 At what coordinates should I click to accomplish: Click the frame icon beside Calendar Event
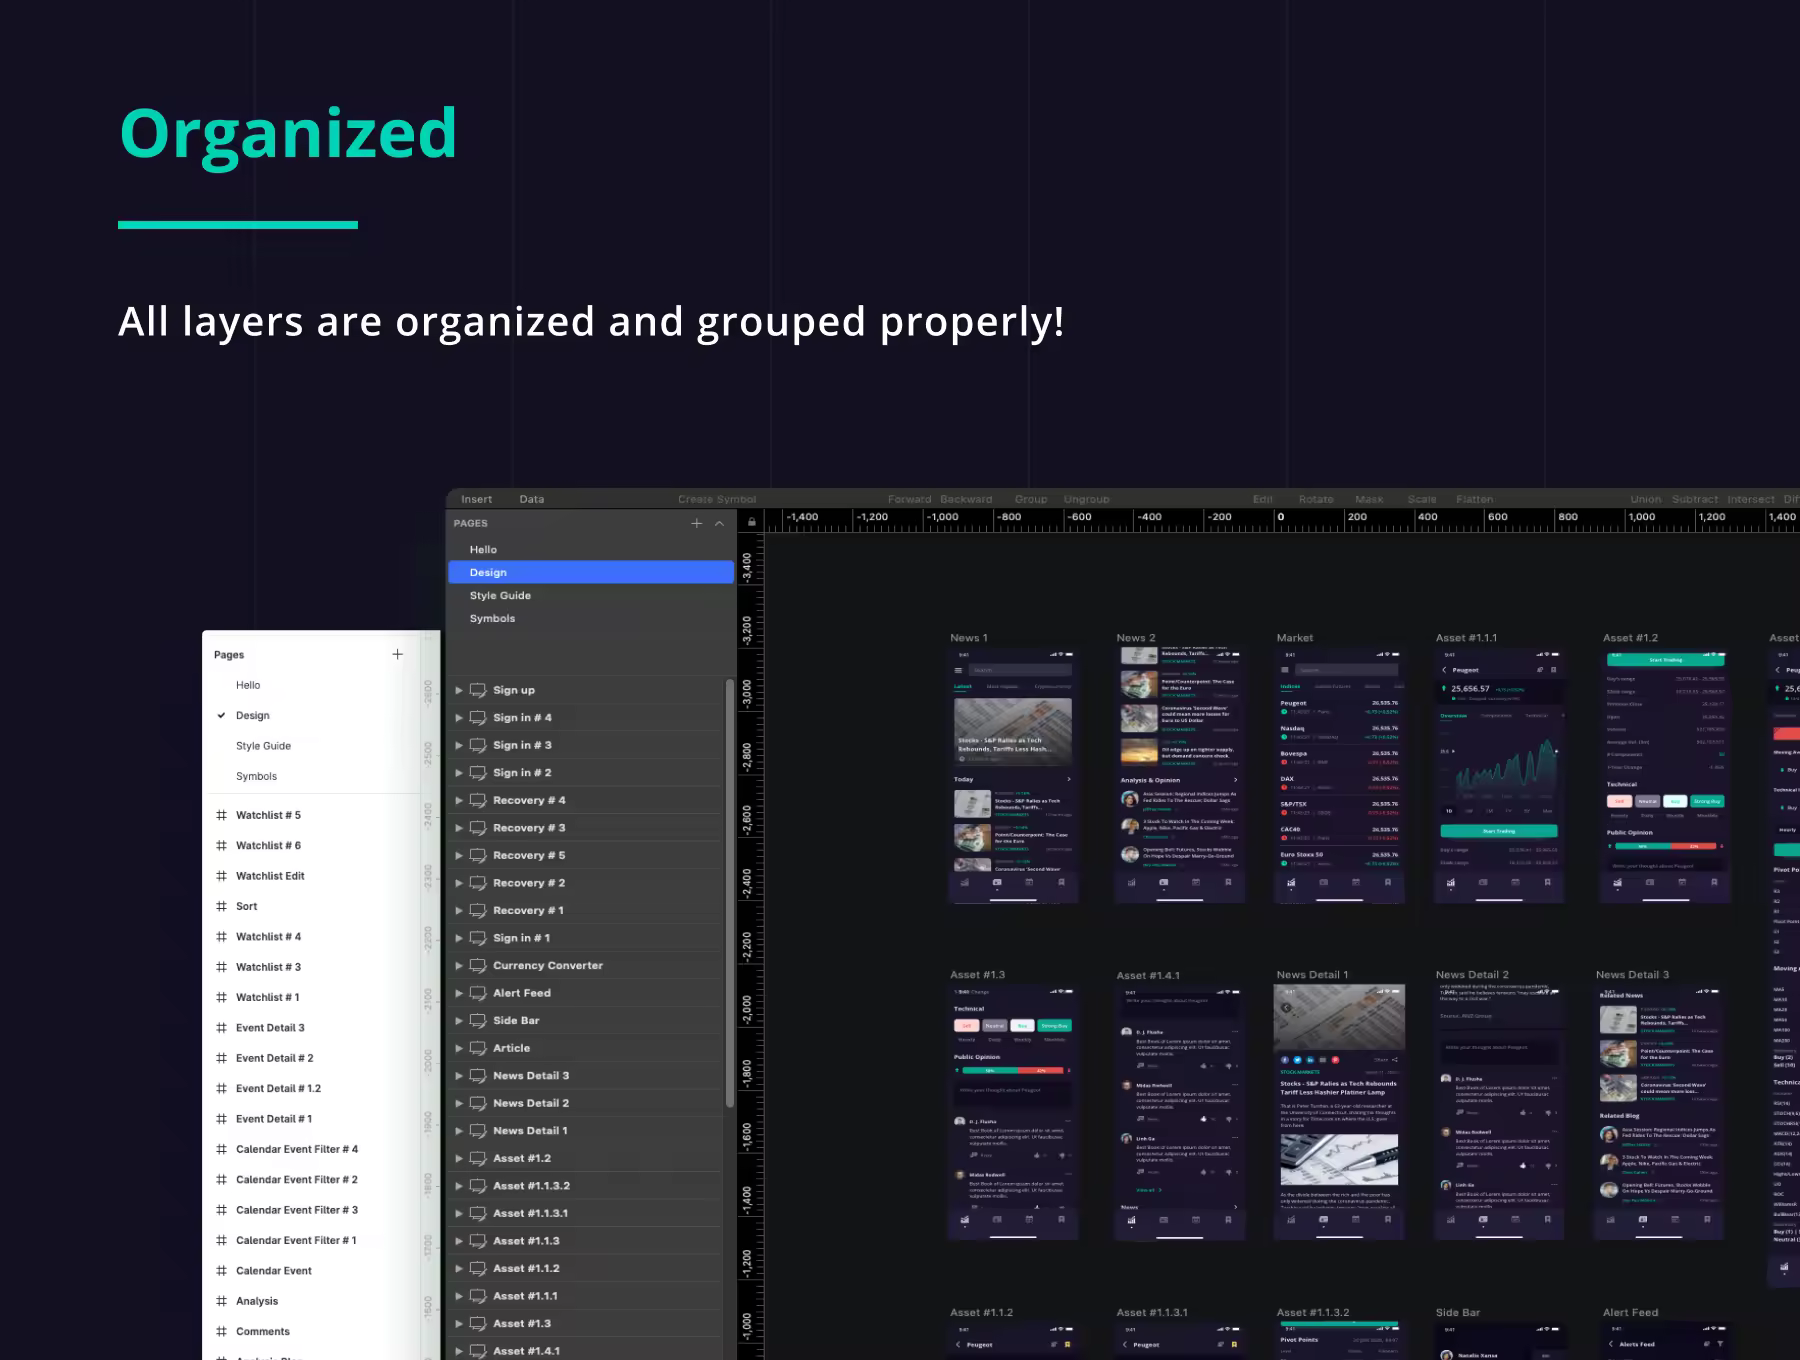point(221,1271)
